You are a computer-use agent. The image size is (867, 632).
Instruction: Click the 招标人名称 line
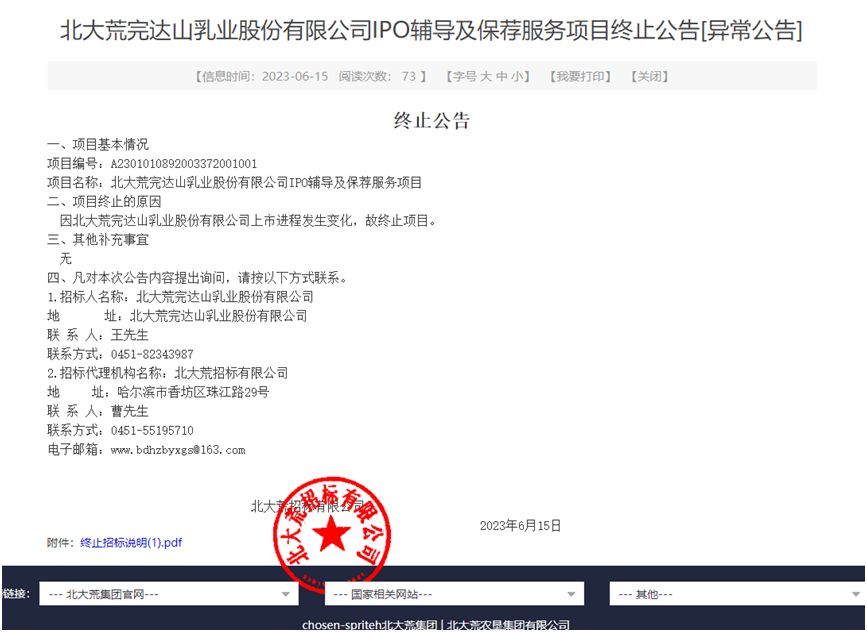180,297
